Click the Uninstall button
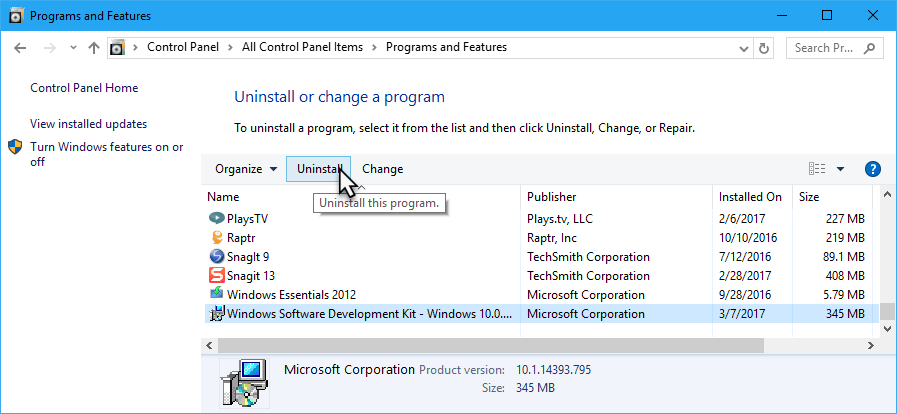The image size is (897, 414). (x=320, y=169)
